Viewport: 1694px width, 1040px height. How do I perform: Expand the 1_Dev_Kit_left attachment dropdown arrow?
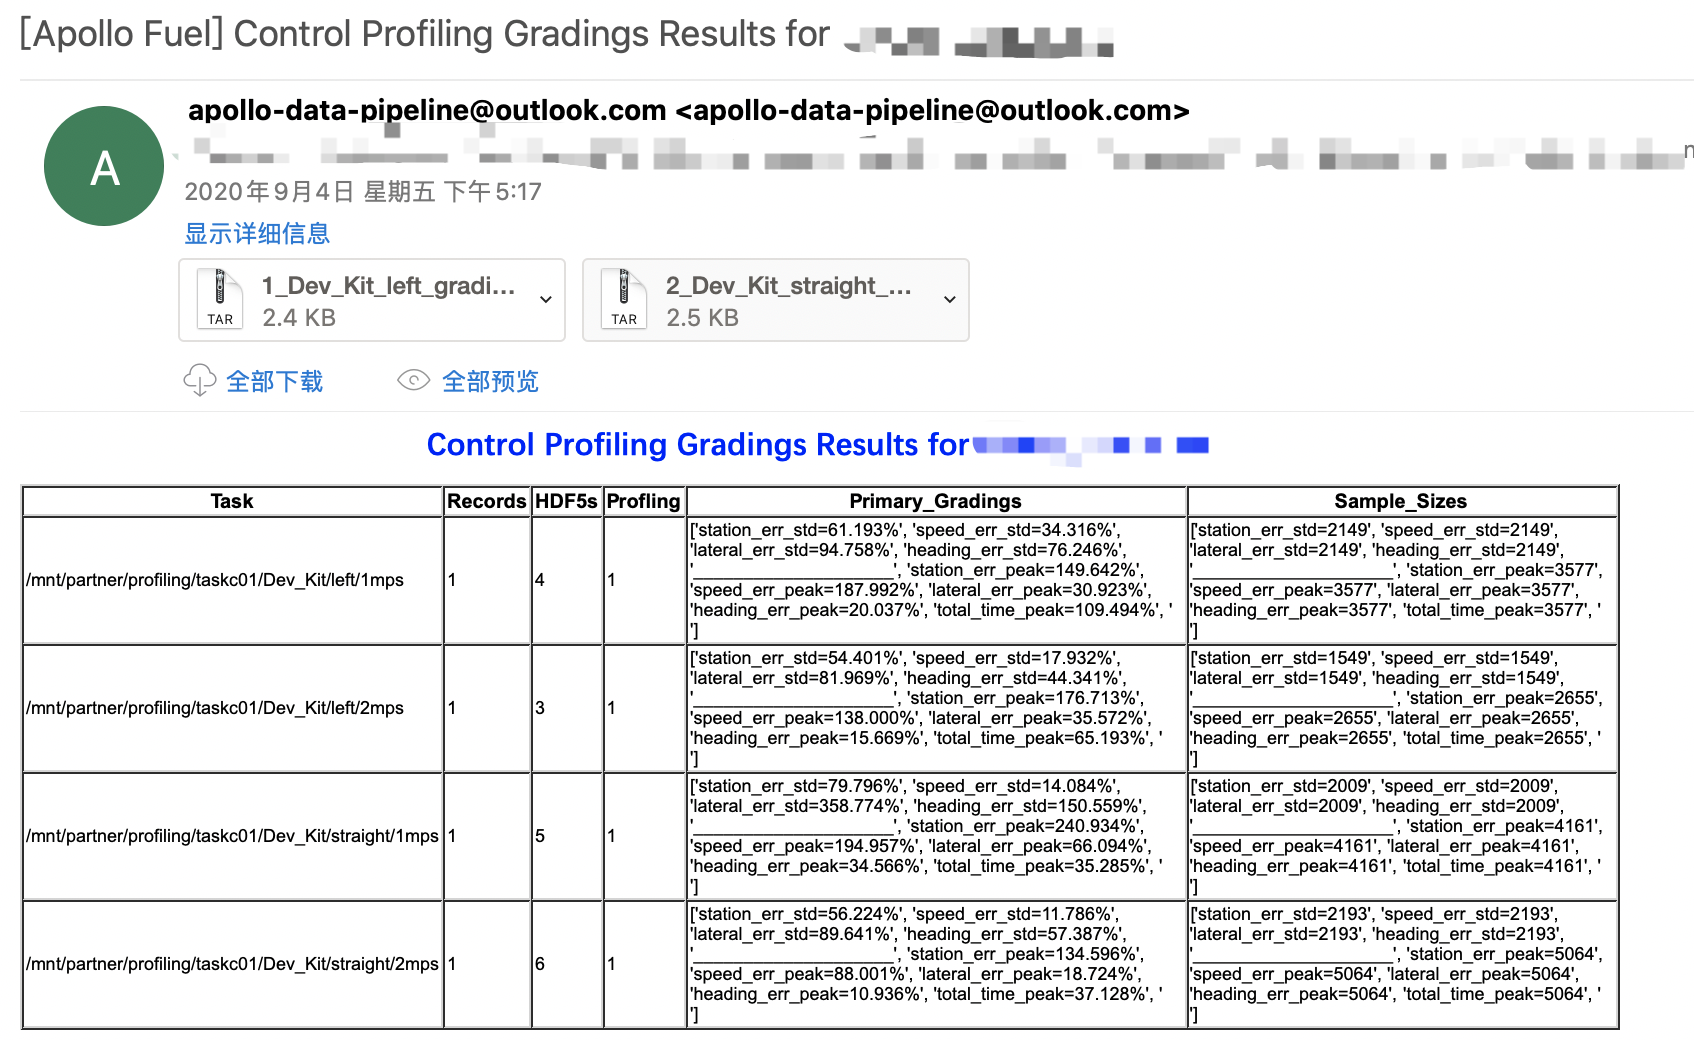click(546, 299)
